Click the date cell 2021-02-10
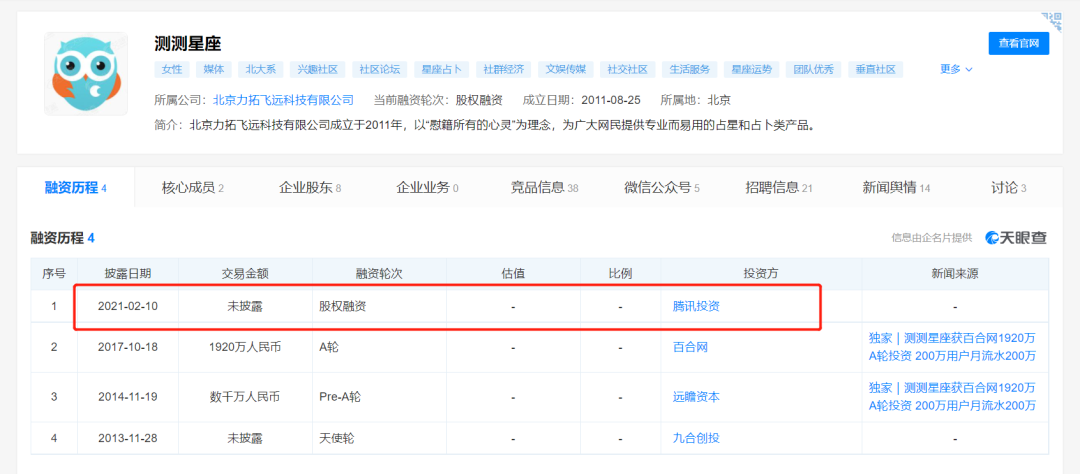 coord(128,307)
